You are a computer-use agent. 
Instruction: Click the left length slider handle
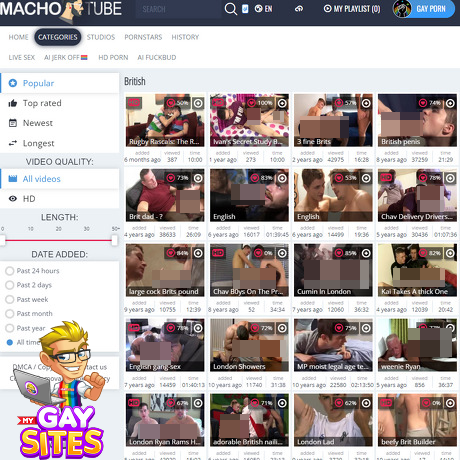tap(2, 240)
